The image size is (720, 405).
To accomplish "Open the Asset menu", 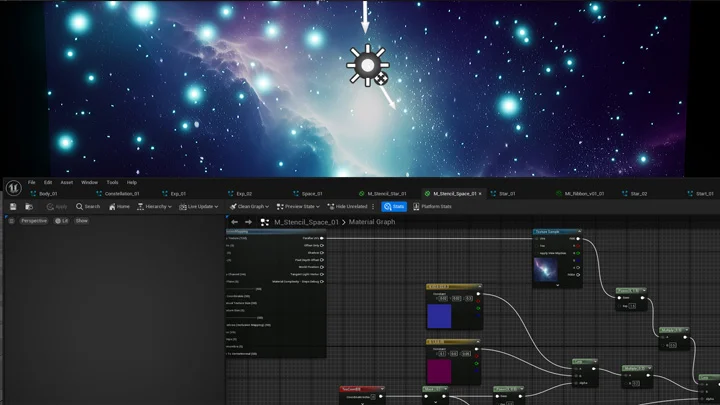I will tap(67, 182).
